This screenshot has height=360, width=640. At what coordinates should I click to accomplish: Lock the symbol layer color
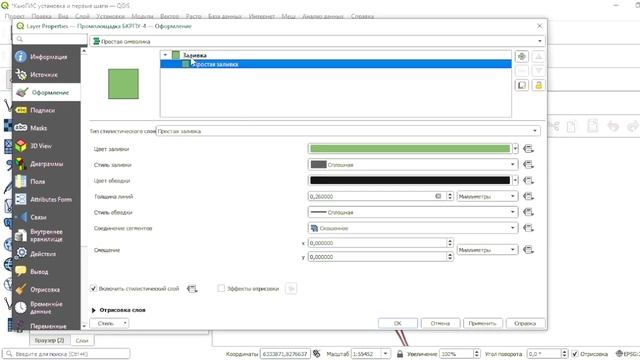[538, 85]
